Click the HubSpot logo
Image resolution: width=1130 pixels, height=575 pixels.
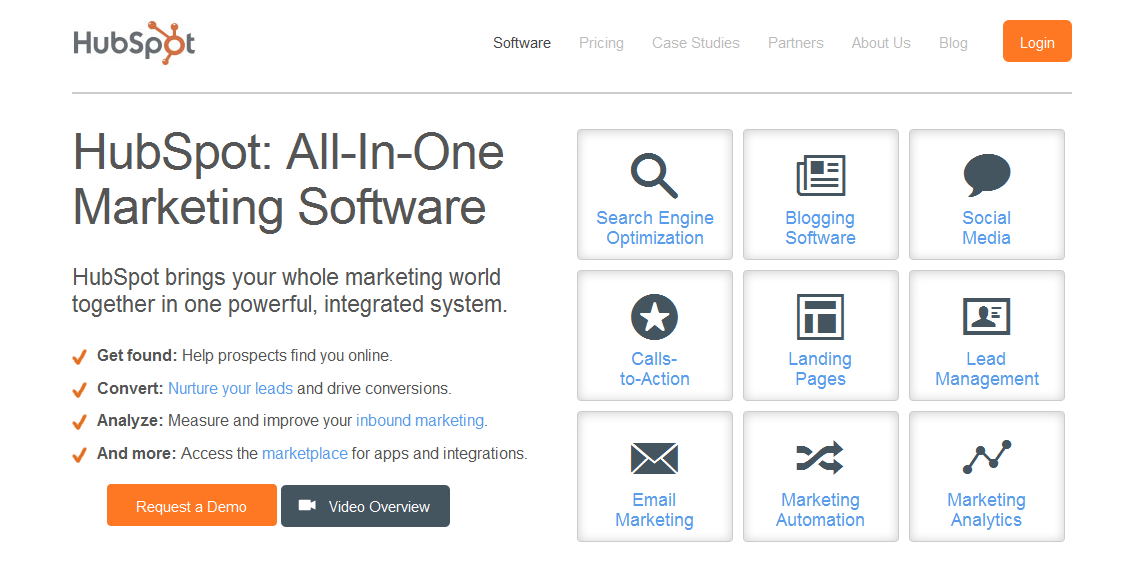[134, 43]
